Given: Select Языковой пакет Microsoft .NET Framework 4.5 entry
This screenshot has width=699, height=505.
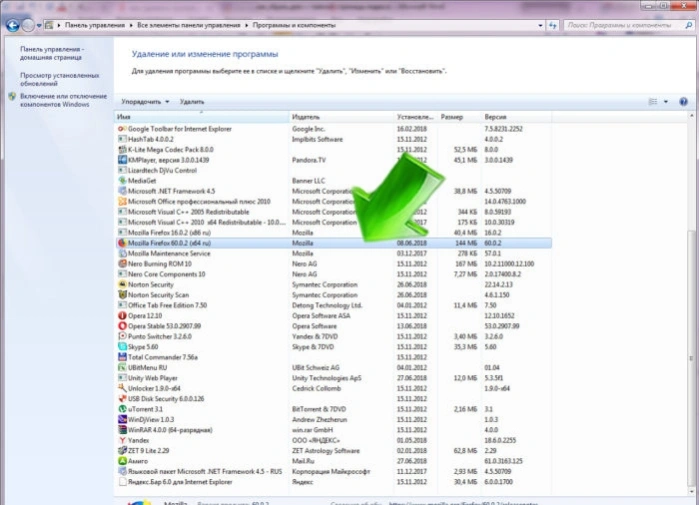Looking at the screenshot, I should click(333, 471).
